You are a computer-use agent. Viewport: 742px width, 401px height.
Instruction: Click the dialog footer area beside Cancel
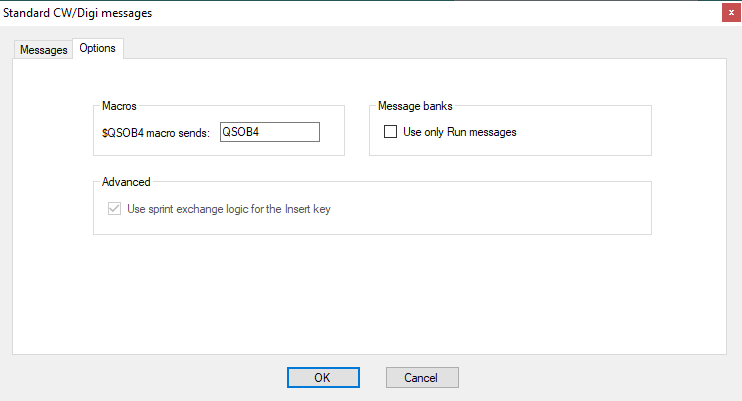point(592,377)
